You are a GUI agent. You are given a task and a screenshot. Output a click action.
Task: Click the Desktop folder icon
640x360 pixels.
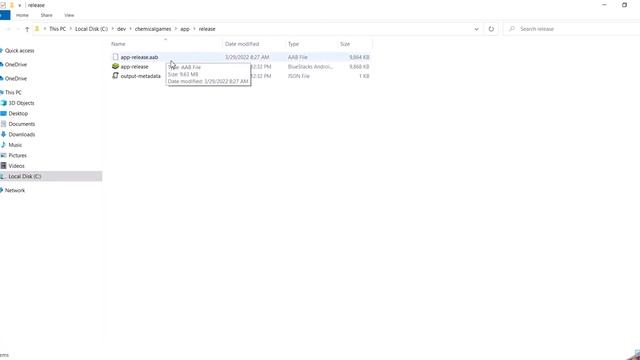[x=4, y=113]
